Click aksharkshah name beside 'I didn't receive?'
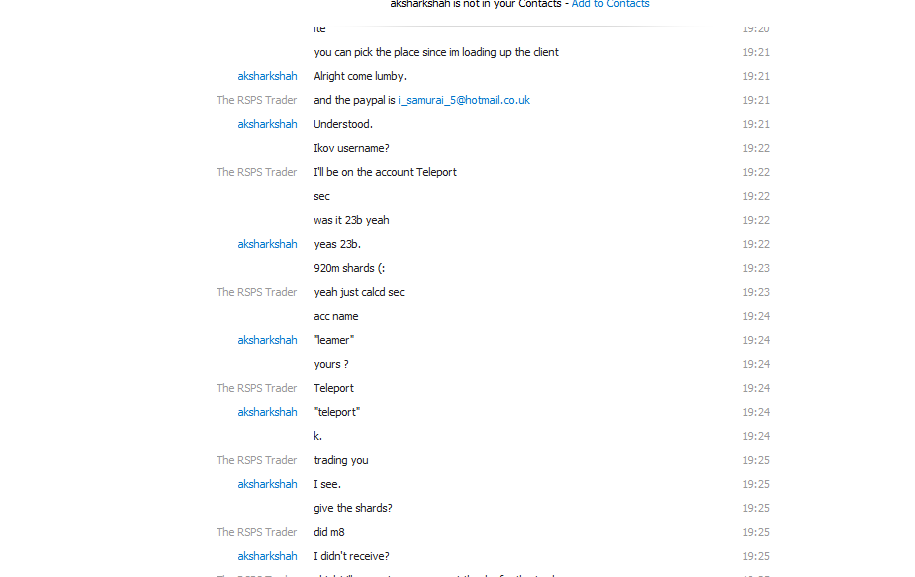 [267, 557]
